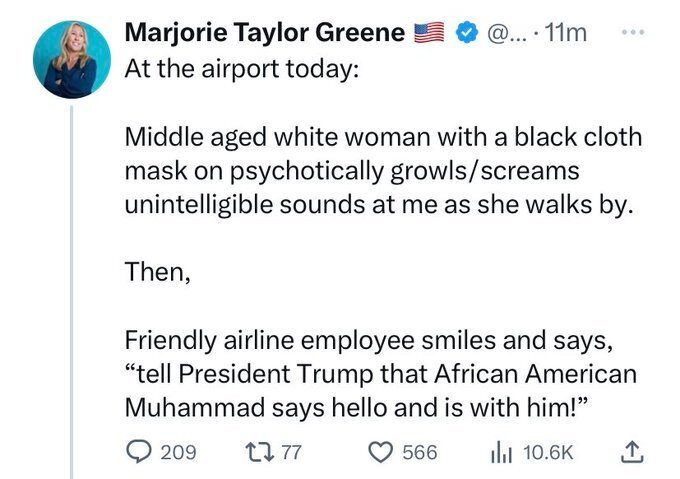Open the view analytics bar chart icon

[502, 452]
